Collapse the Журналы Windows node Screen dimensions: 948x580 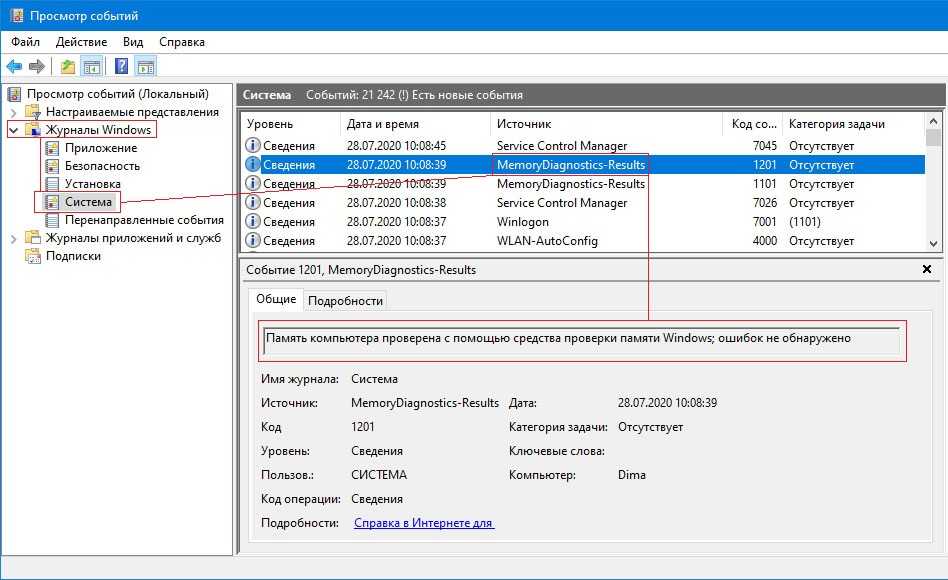click(x=13, y=130)
